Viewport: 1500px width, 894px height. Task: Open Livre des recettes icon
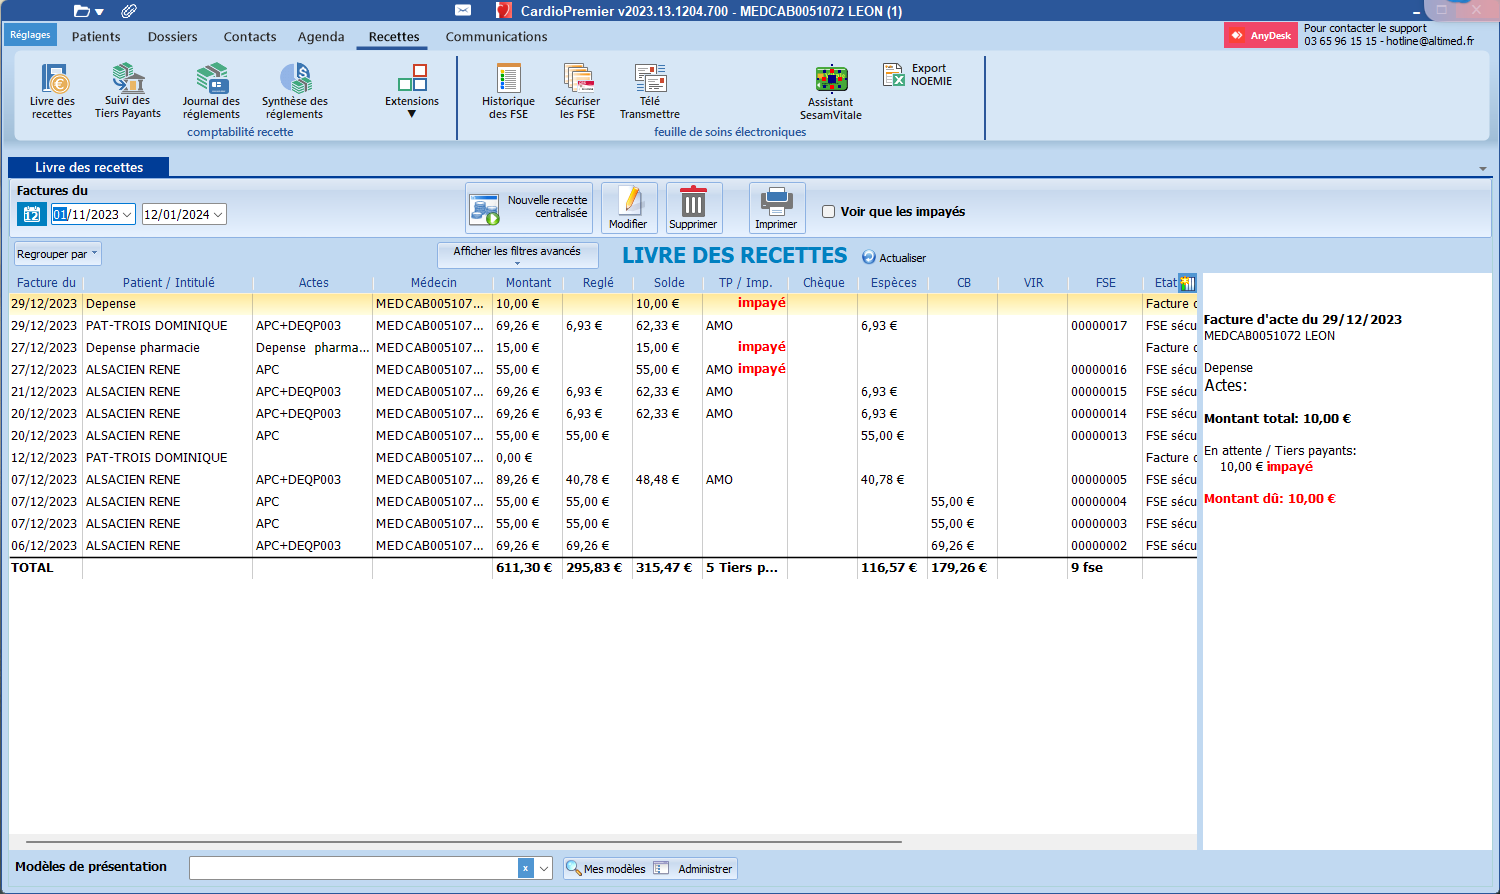click(52, 91)
